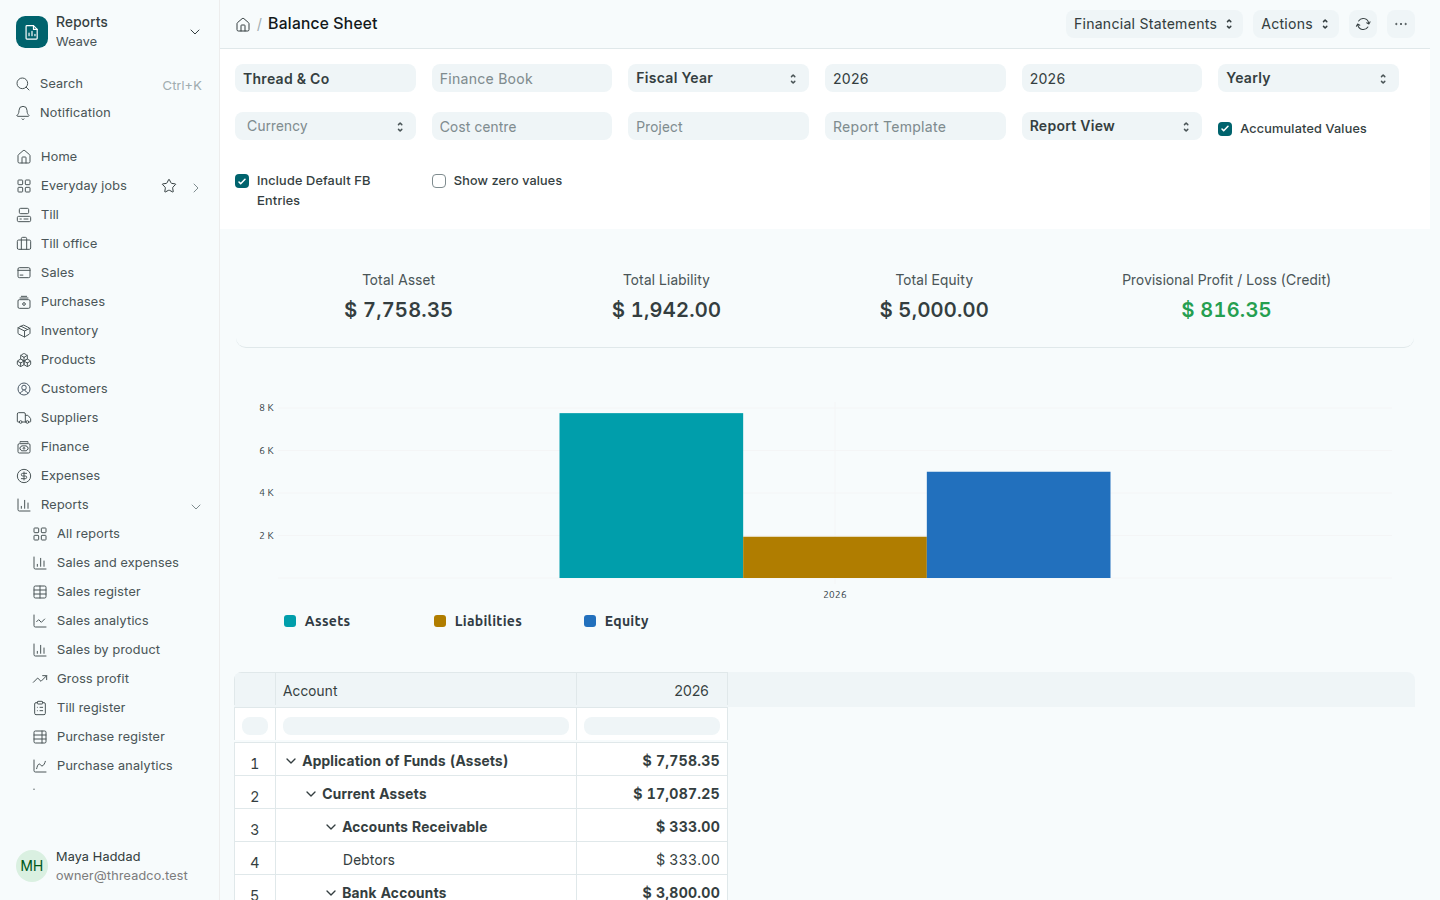Click the Cost centre input field
This screenshot has height=900, width=1440.
tap(522, 126)
